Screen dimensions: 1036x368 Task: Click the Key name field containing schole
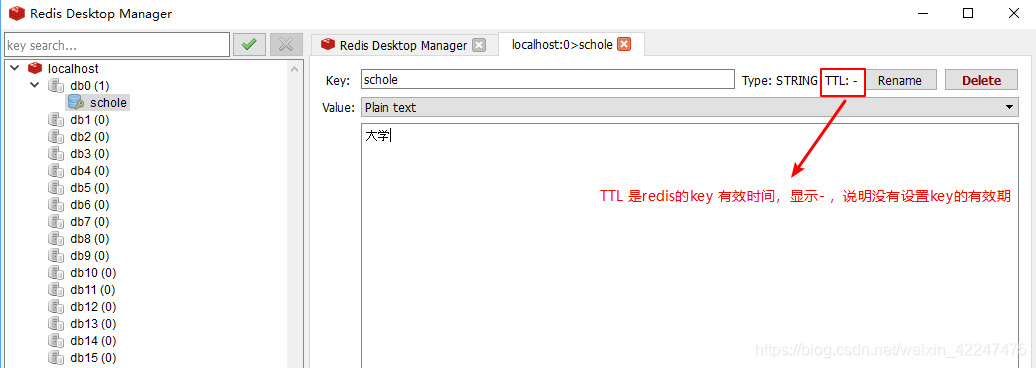pyautogui.click(x=548, y=79)
